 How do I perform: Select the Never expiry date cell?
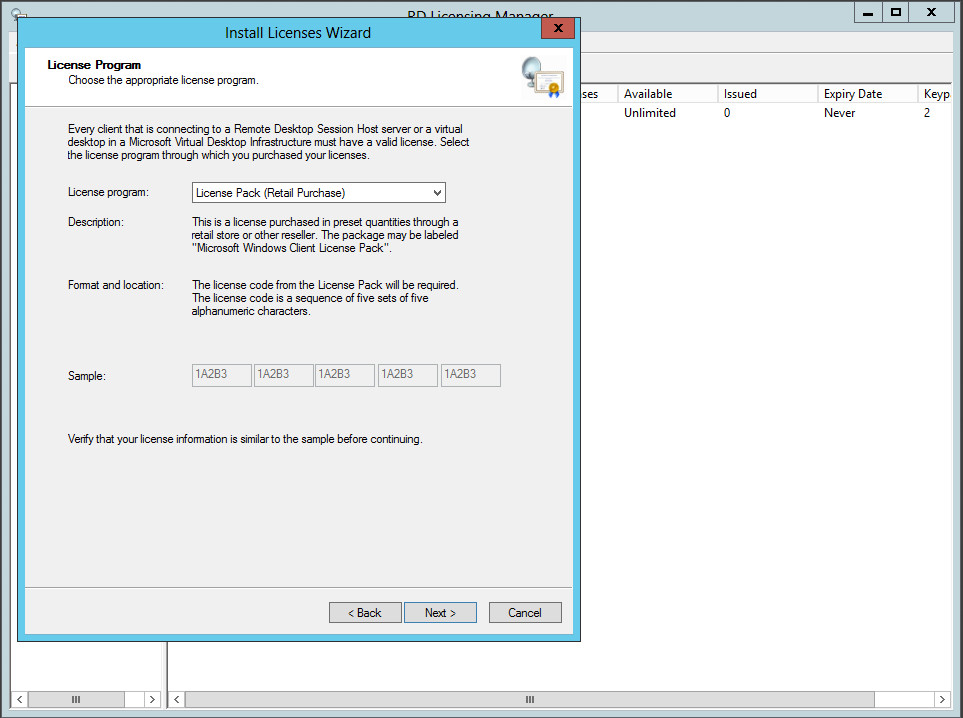coord(840,113)
